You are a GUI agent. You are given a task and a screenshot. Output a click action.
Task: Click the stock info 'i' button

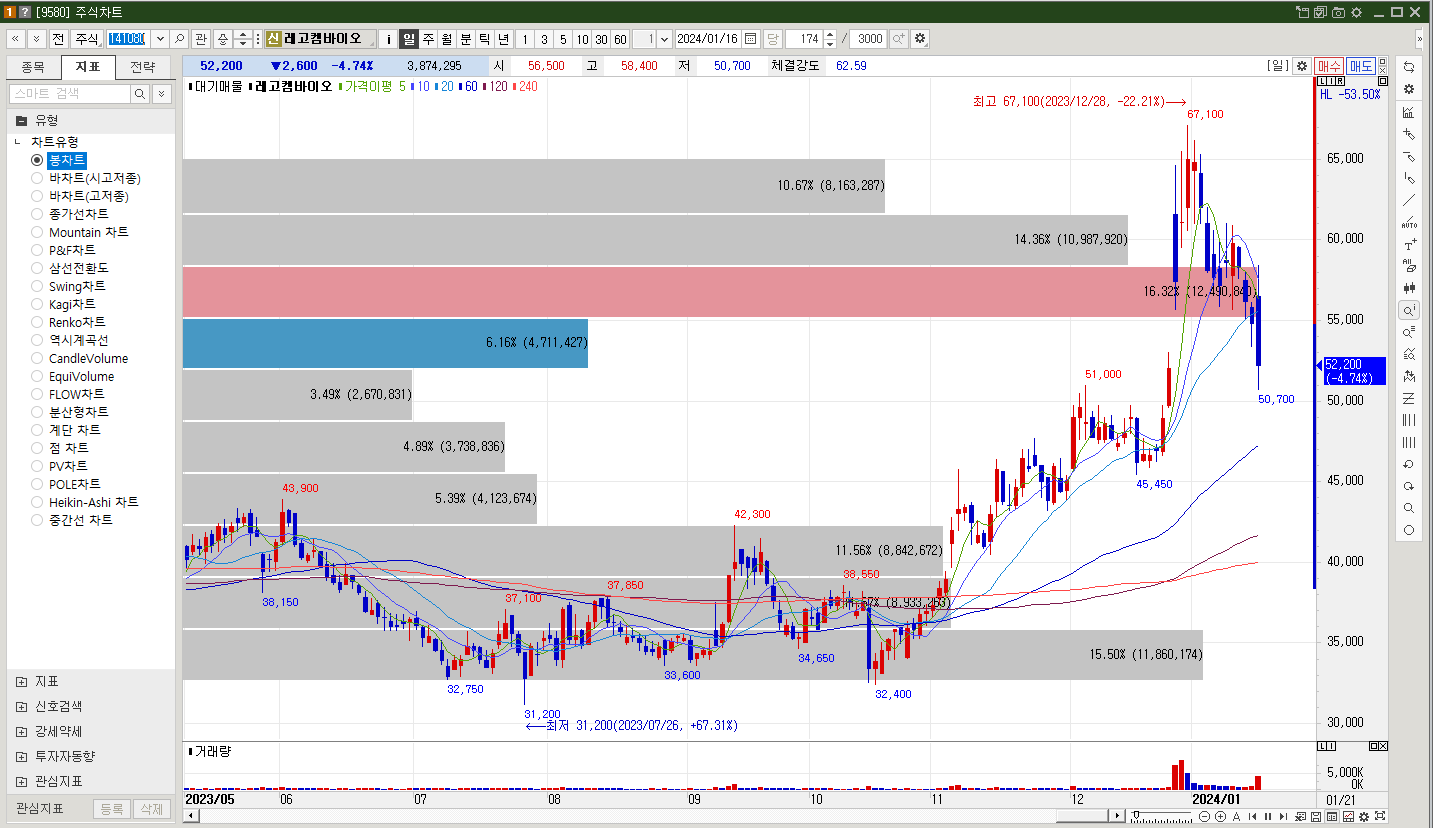(389, 39)
